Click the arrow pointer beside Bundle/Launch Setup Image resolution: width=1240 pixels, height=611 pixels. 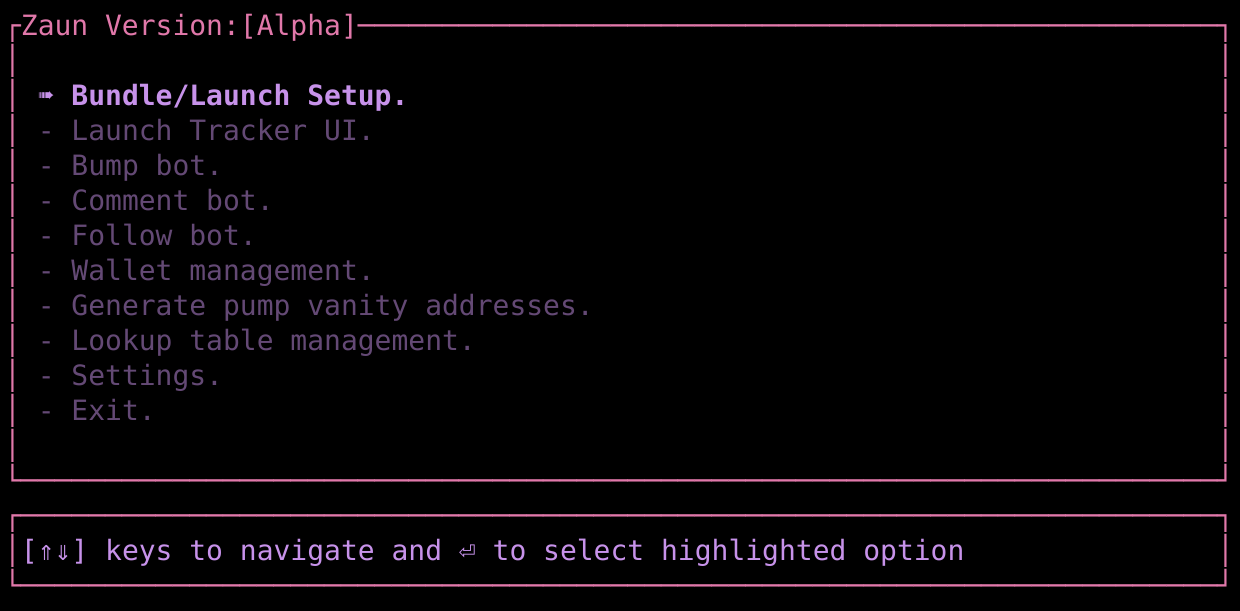(x=46, y=96)
